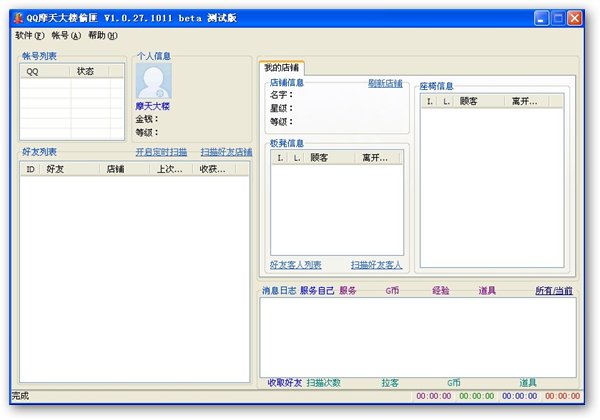Click the app icon in the title bar
Screen dimensions: 600x420
[18, 18]
